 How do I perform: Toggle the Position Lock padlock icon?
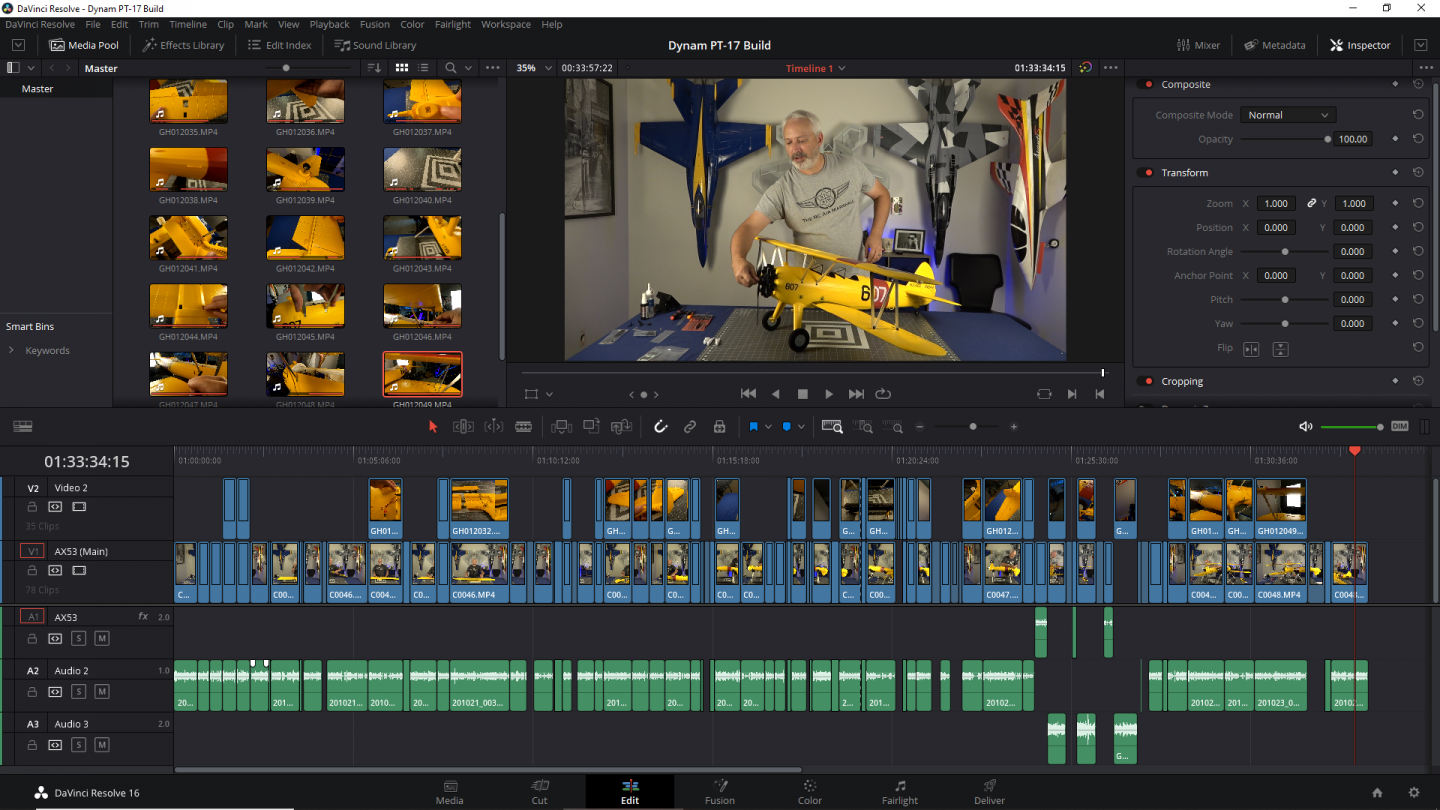(719, 426)
